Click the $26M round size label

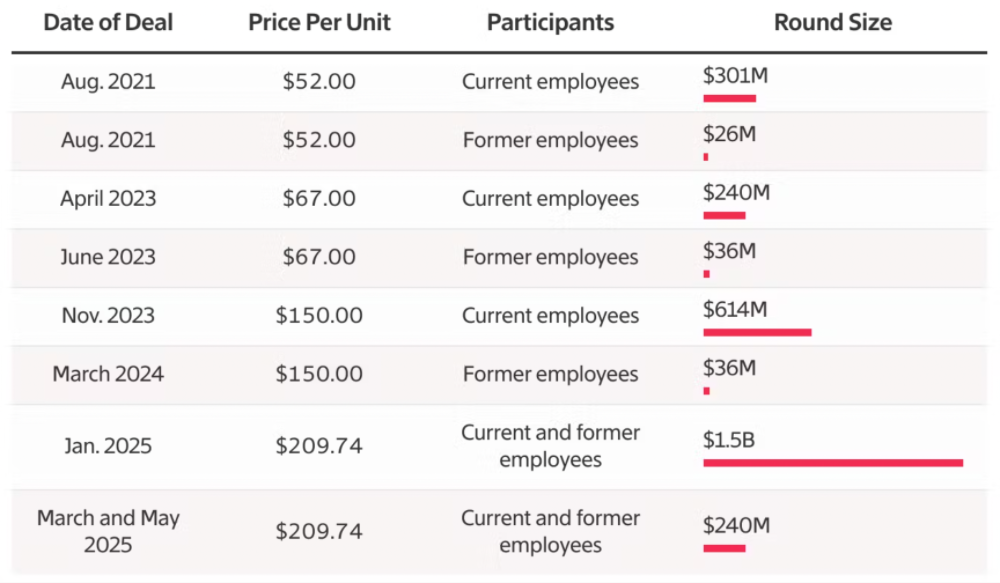pyautogui.click(x=729, y=133)
